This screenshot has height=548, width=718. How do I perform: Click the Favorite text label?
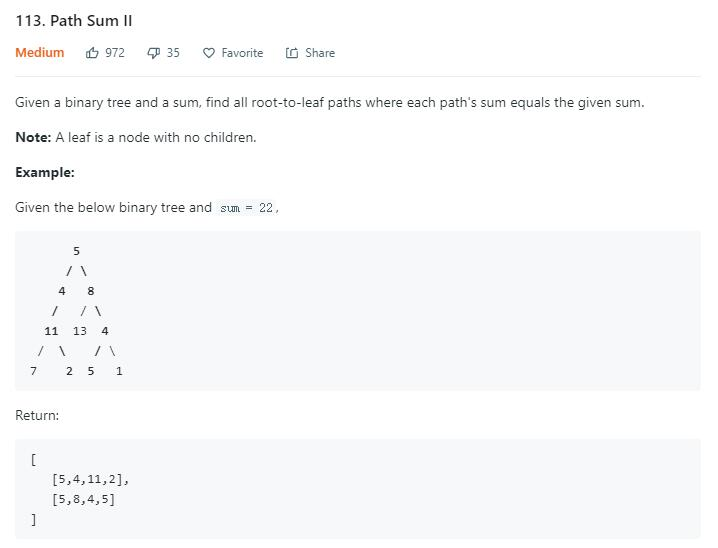tap(242, 53)
